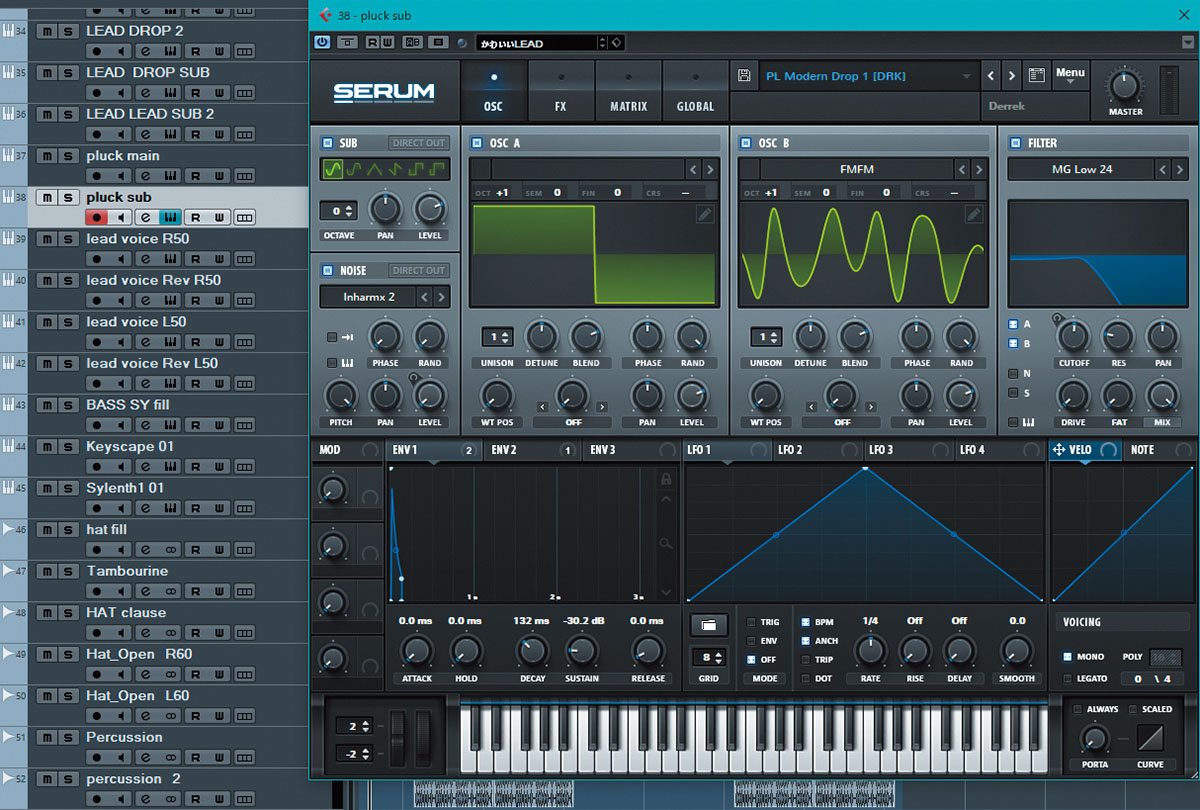Toggle the MONO voicing checkbox
Viewport: 1200px width, 810px height.
pos(1068,657)
